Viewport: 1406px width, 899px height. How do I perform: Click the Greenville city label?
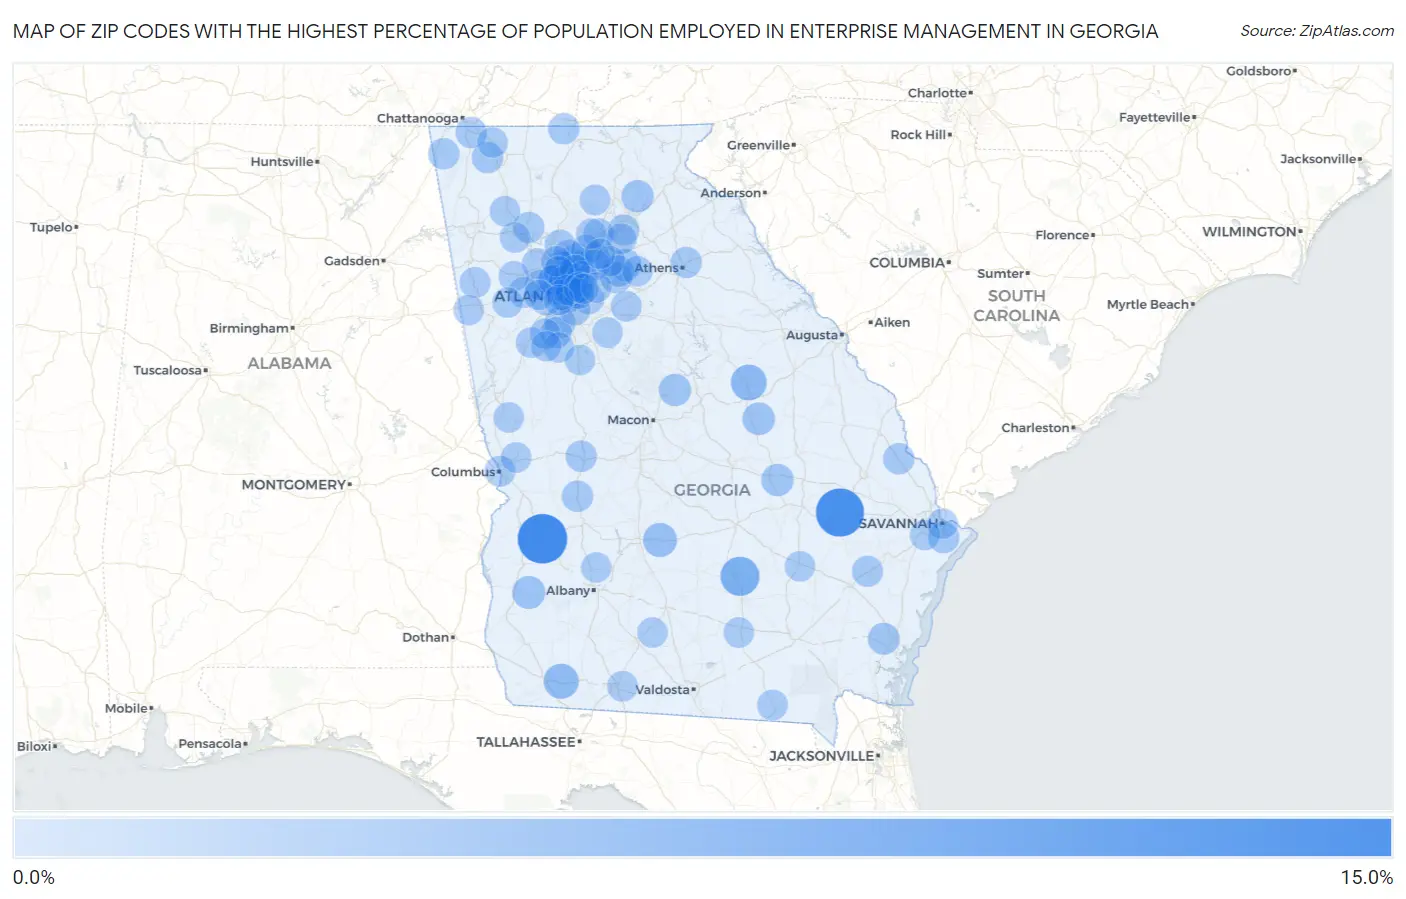(759, 146)
